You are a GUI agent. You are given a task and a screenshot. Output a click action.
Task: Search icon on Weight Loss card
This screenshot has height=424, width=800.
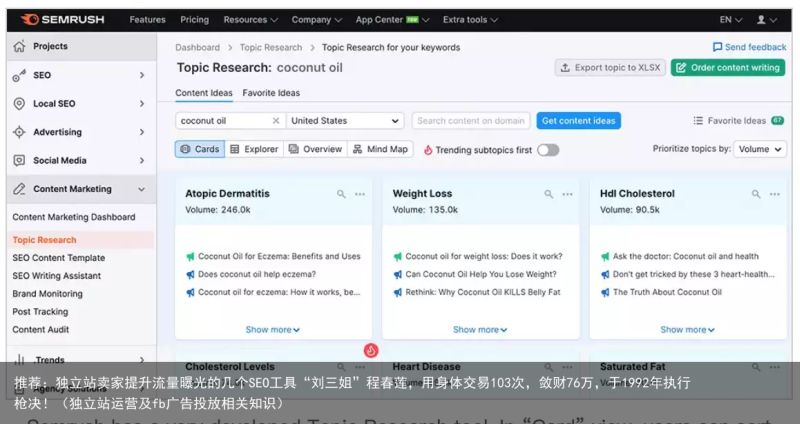(x=548, y=194)
